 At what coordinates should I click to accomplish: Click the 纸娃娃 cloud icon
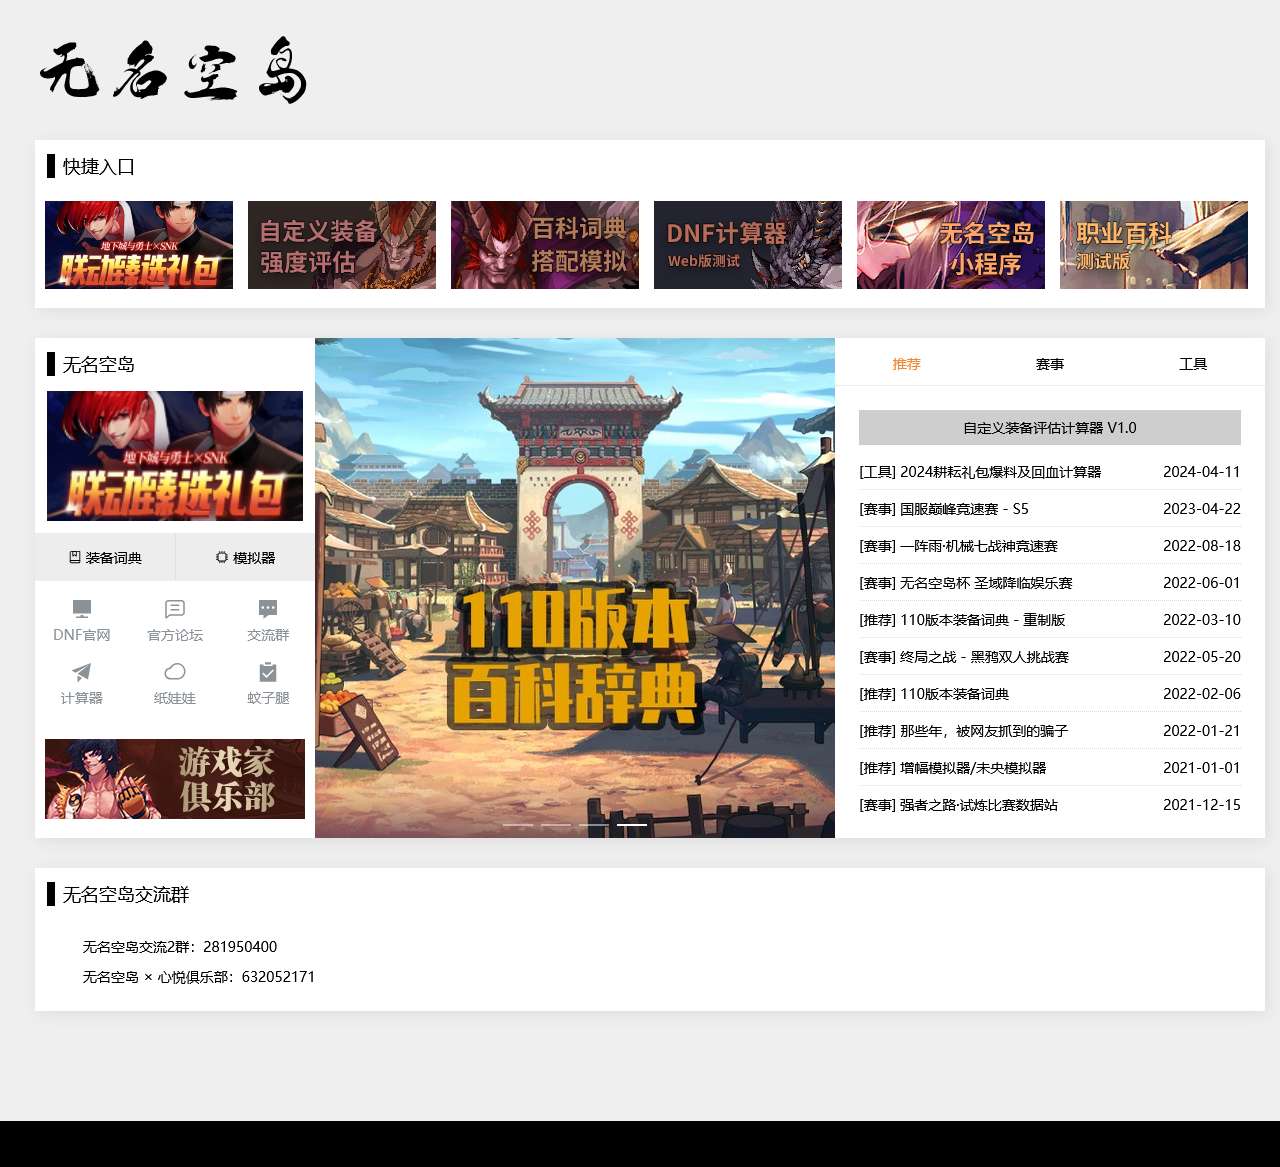174,672
